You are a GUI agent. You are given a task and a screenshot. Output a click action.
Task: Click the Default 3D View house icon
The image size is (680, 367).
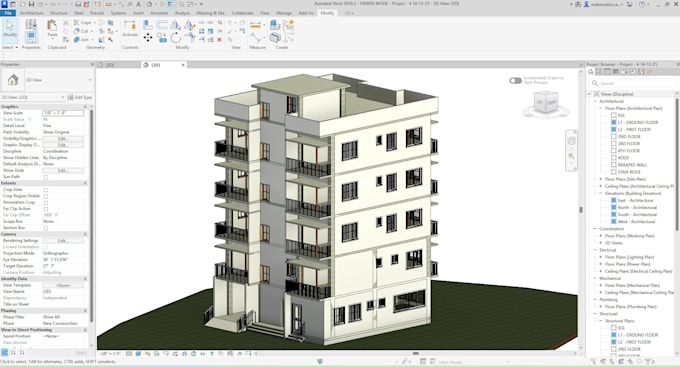click(149, 4)
